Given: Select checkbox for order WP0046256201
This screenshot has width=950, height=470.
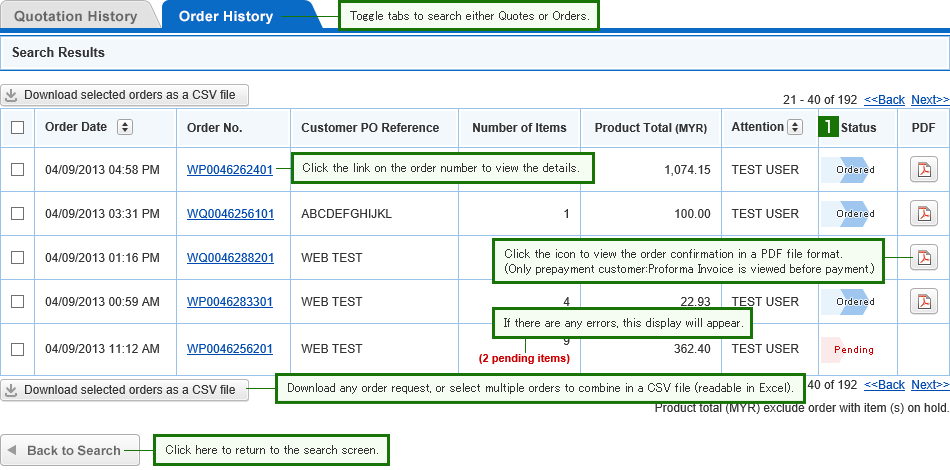Looking at the screenshot, I should (x=17, y=349).
